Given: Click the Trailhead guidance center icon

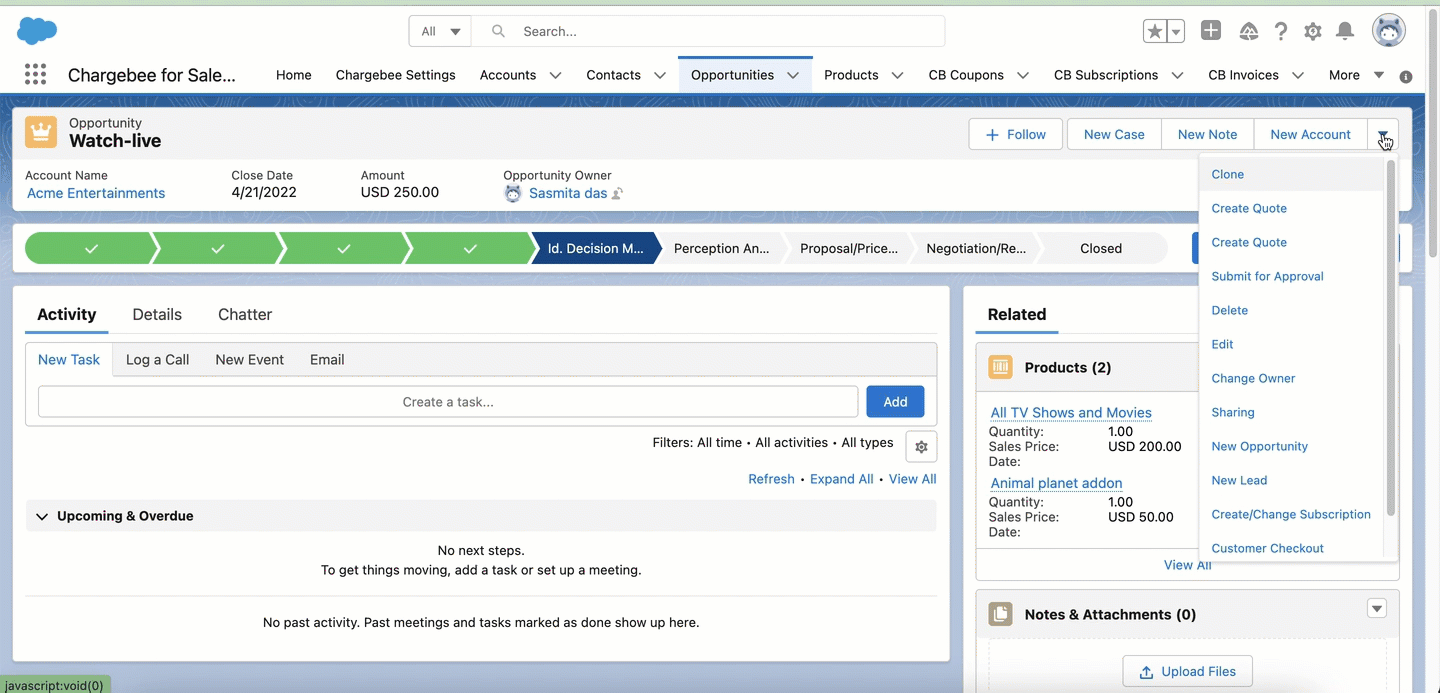Looking at the screenshot, I should [1248, 32].
